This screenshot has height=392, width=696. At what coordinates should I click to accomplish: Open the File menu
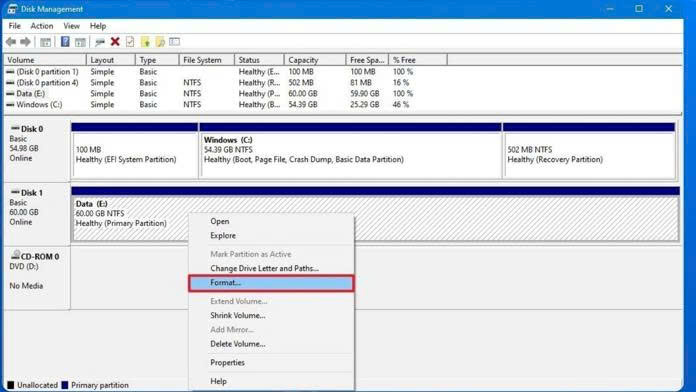tap(15, 26)
